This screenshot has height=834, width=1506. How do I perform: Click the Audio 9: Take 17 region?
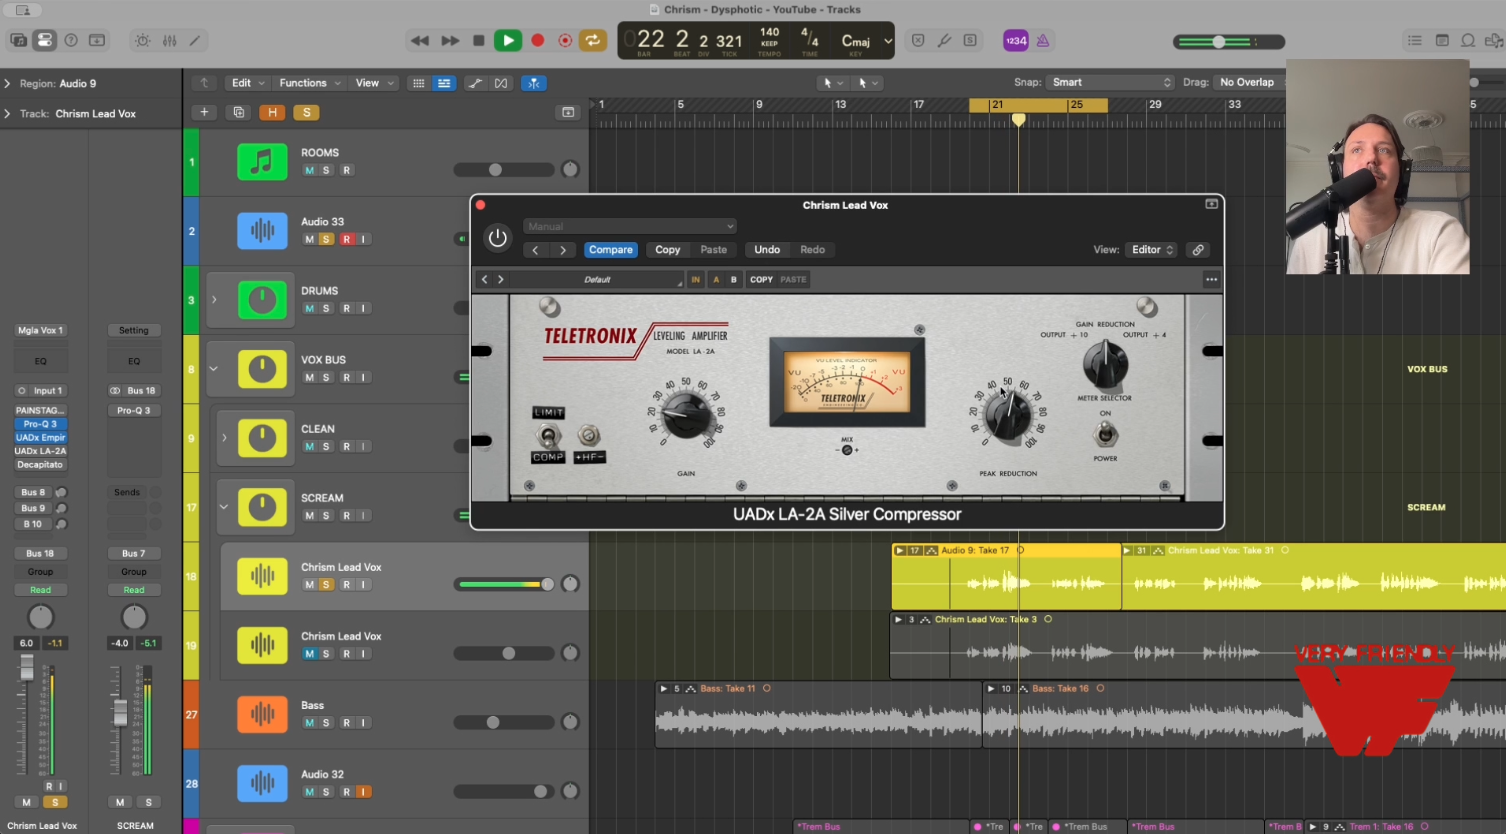(1006, 577)
